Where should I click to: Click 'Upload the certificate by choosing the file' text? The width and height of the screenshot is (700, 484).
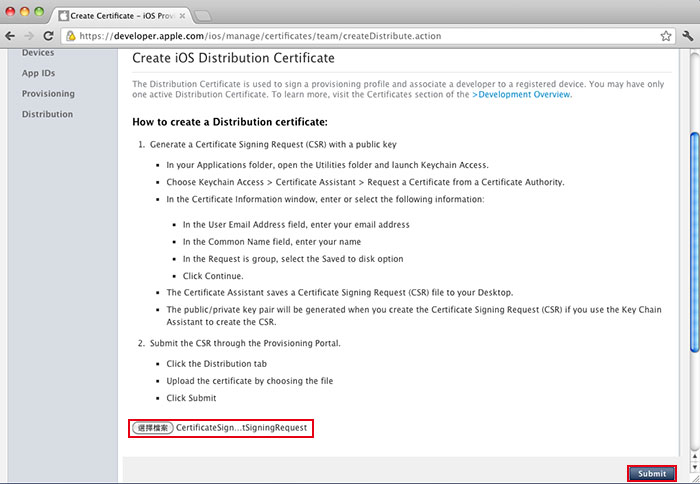coord(250,381)
